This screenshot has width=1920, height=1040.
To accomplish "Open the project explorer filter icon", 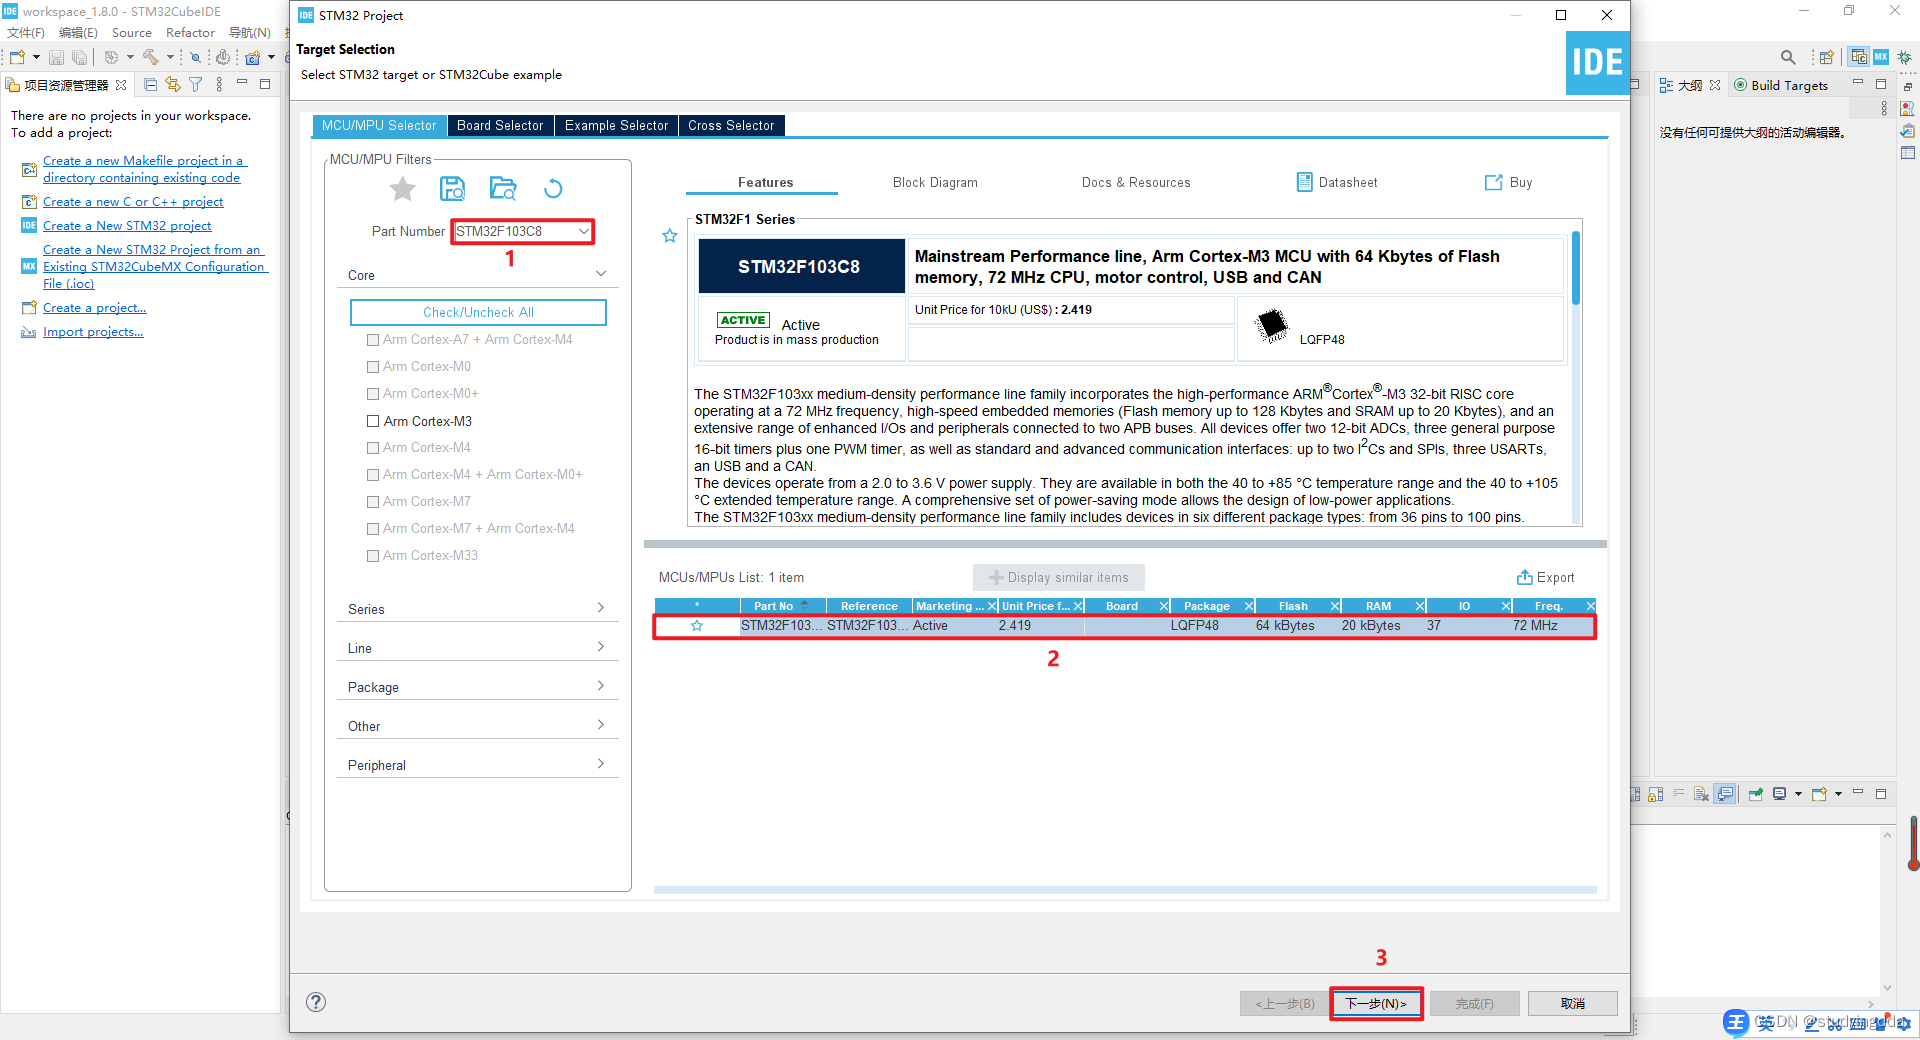I will pos(196,85).
